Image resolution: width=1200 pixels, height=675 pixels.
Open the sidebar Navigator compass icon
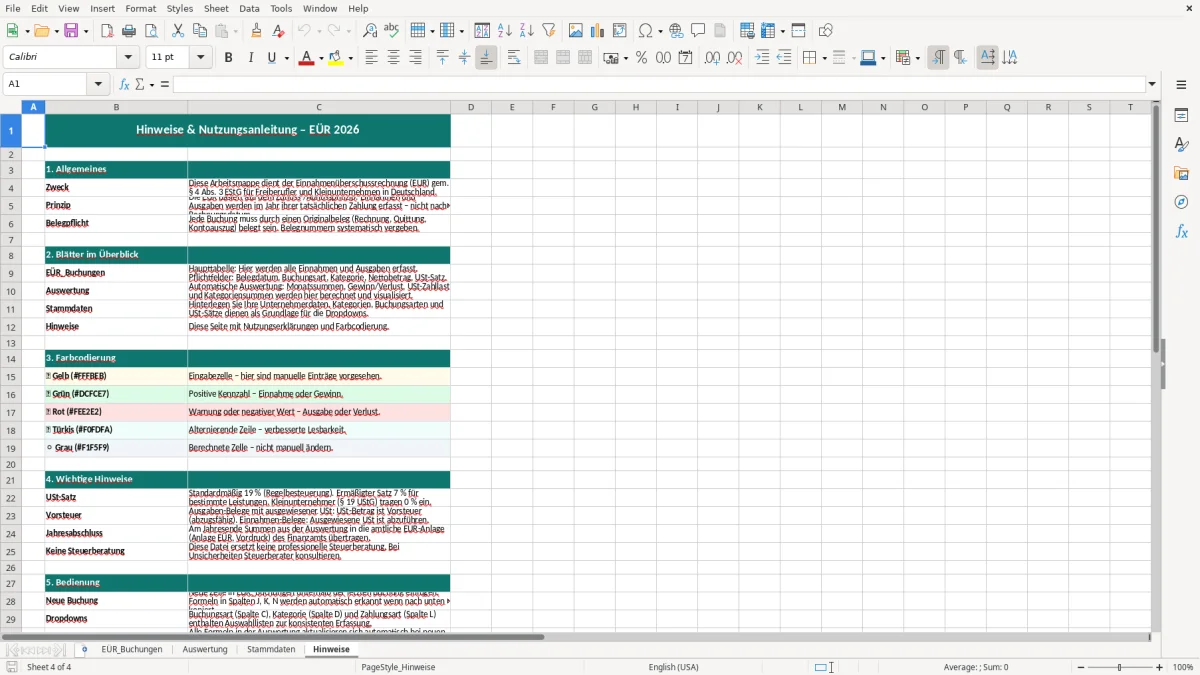(1181, 202)
